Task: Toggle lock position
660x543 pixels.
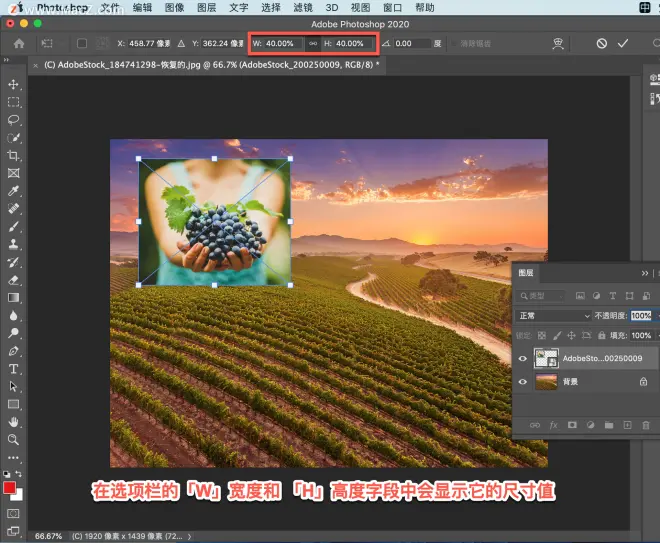Action: click(571, 335)
